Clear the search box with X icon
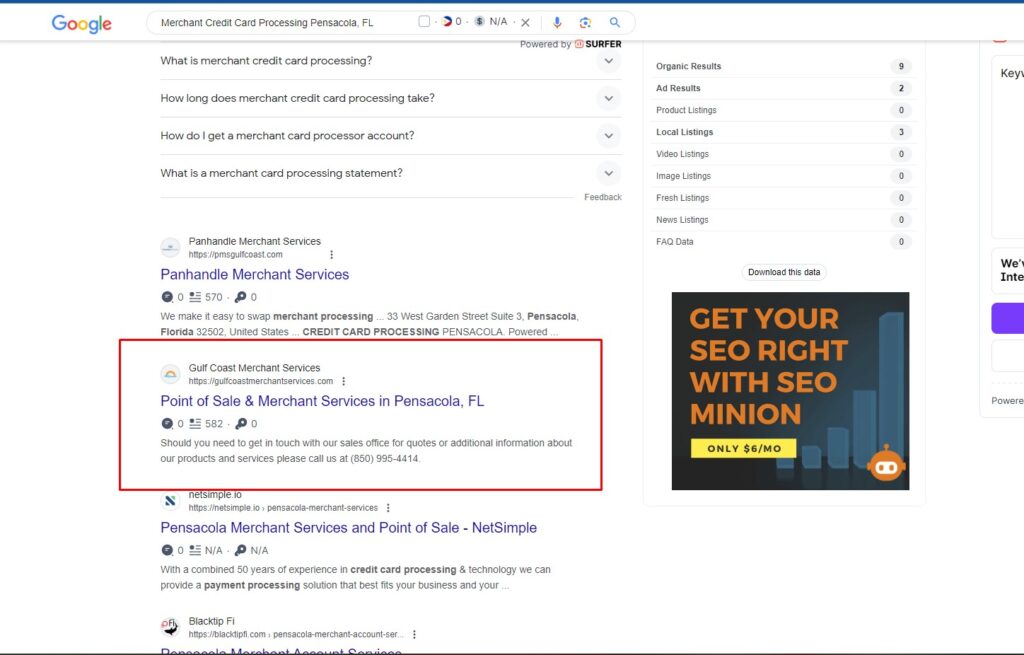 click(x=525, y=22)
